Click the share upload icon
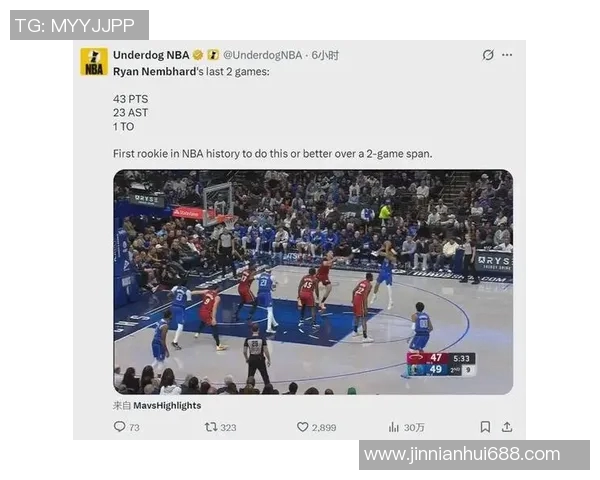The width and height of the screenshot is (600, 480). [x=507, y=427]
